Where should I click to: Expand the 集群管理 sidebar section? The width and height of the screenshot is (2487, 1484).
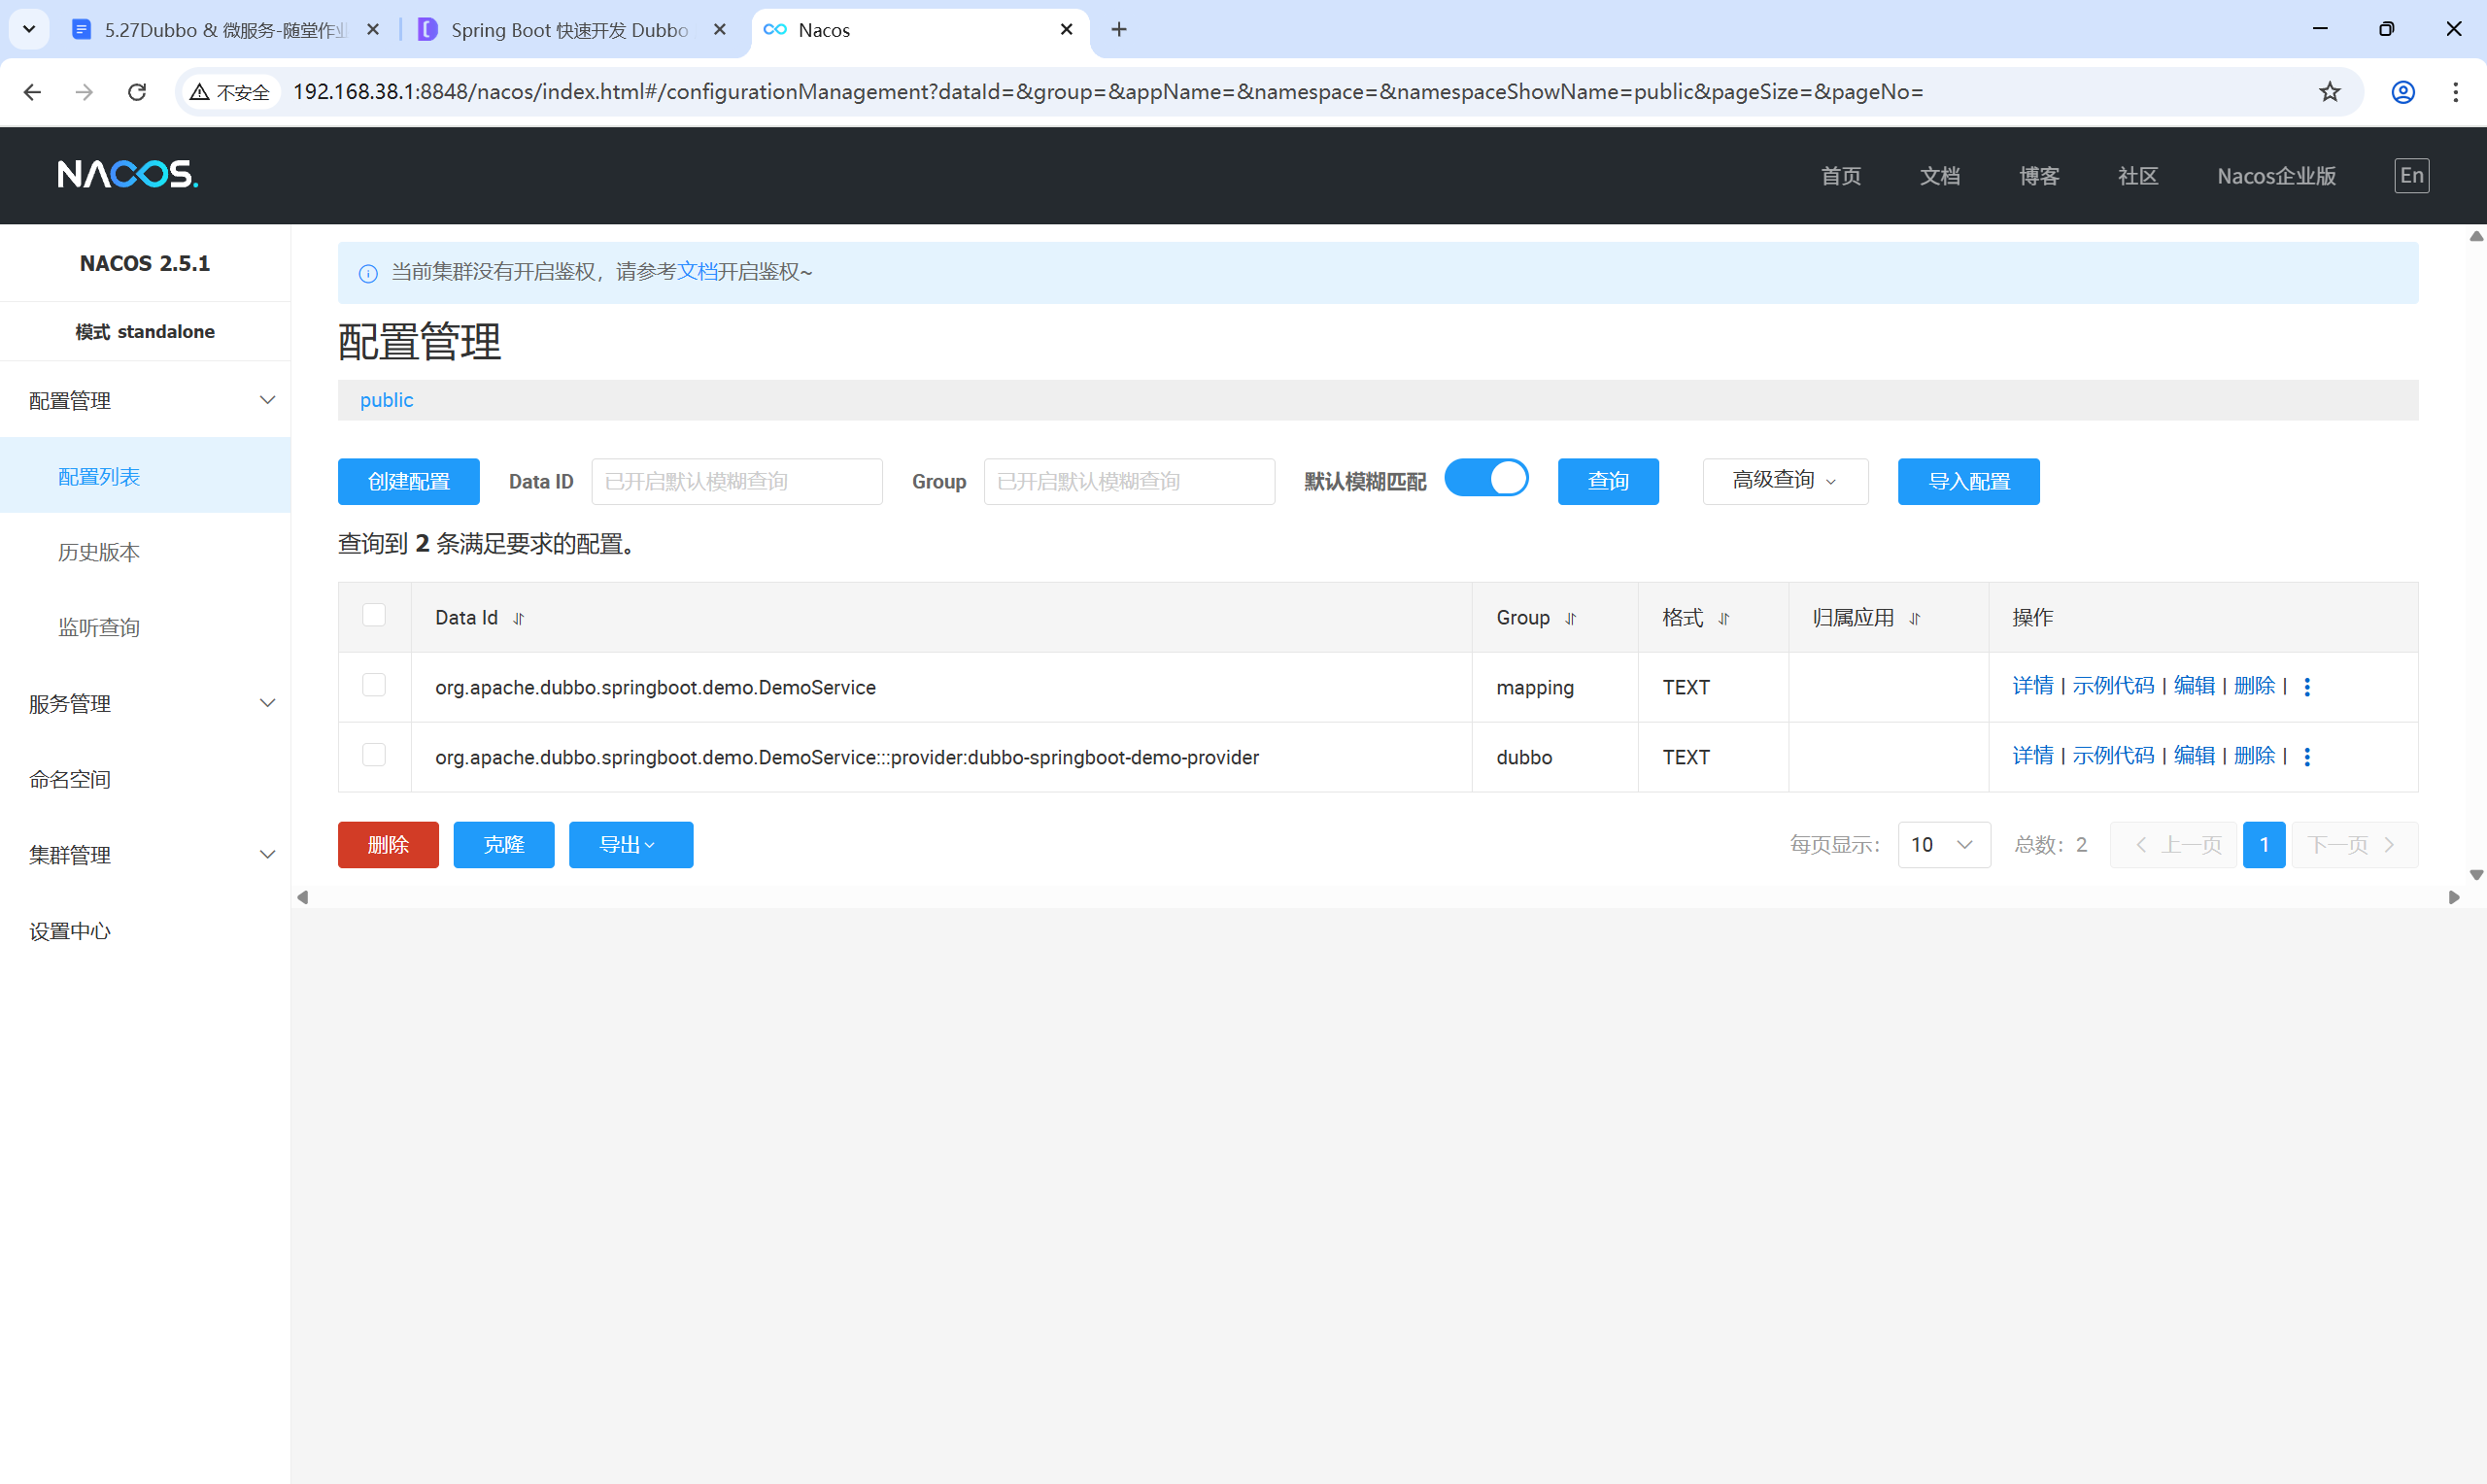tap(146, 855)
